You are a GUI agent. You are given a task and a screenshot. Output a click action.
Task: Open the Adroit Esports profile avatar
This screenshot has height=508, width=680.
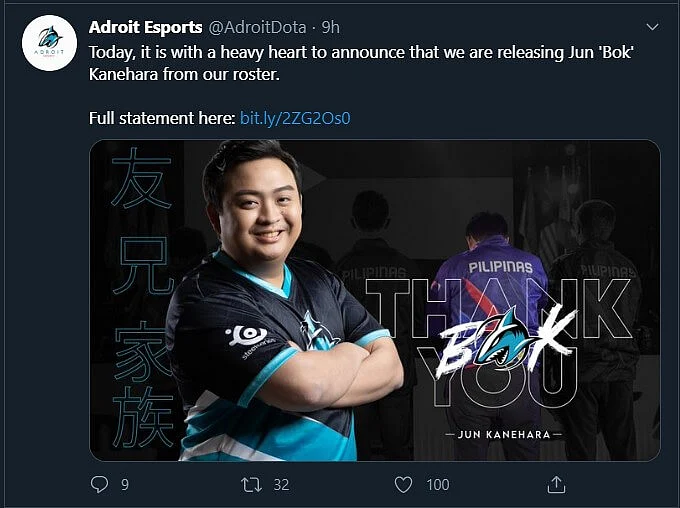[49, 43]
